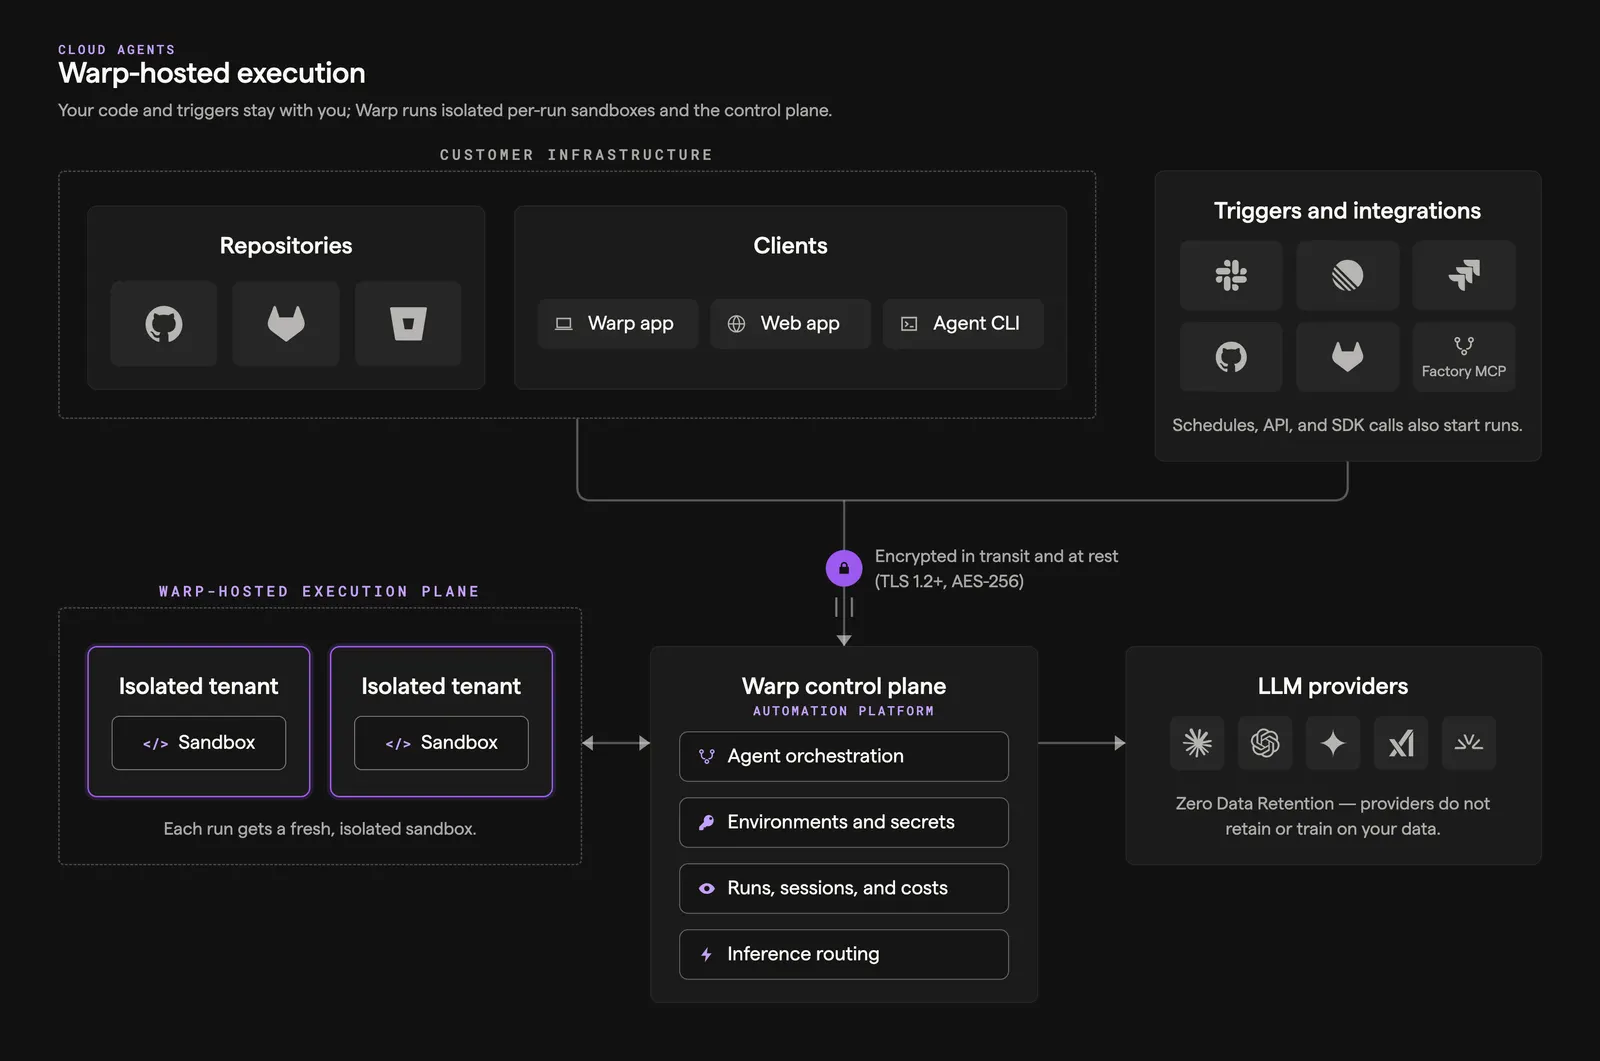Image resolution: width=1600 pixels, height=1061 pixels.
Task: Click the lightning icon beside Inference routing
Action: tap(706, 954)
